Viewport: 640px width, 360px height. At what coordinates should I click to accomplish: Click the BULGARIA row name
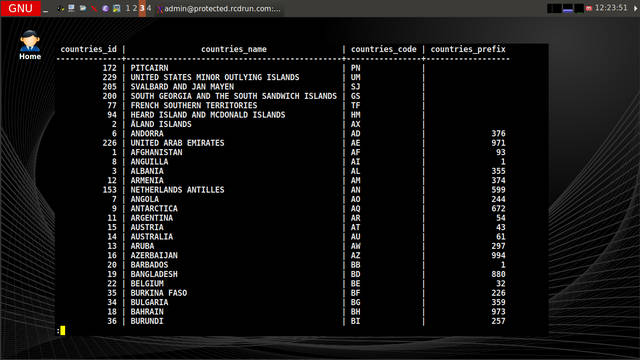149,303
